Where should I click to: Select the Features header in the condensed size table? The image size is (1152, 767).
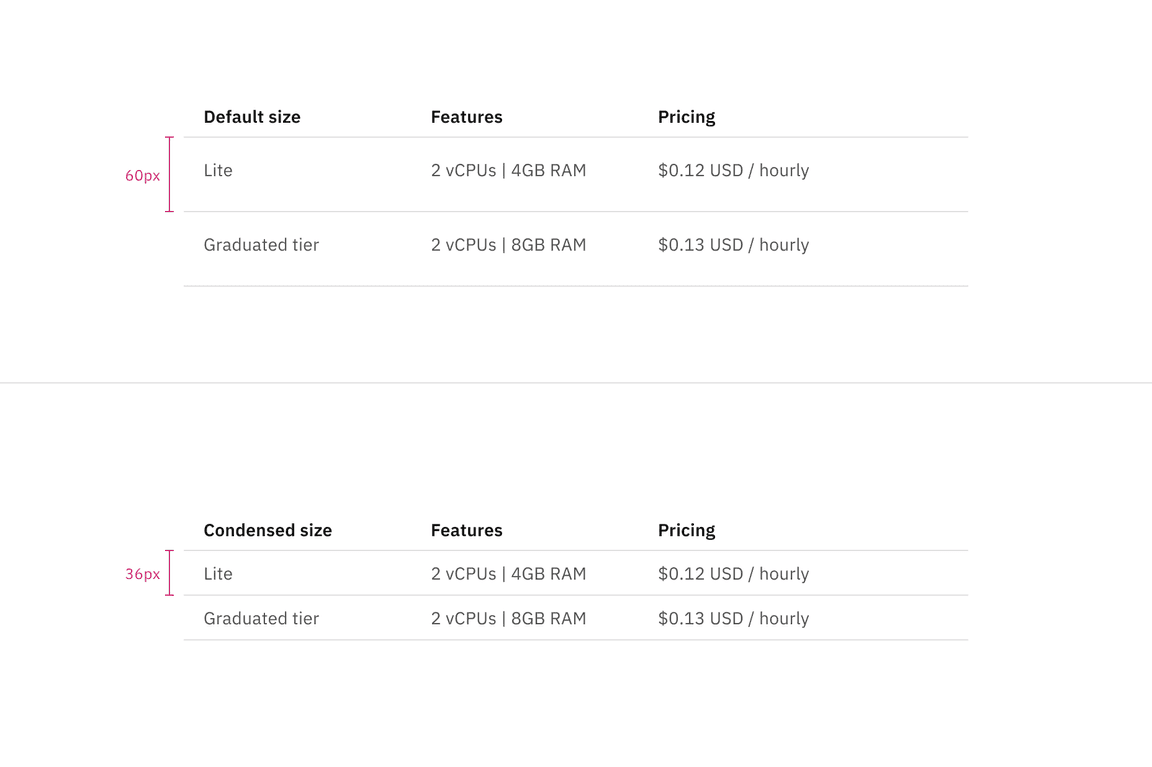(466, 530)
